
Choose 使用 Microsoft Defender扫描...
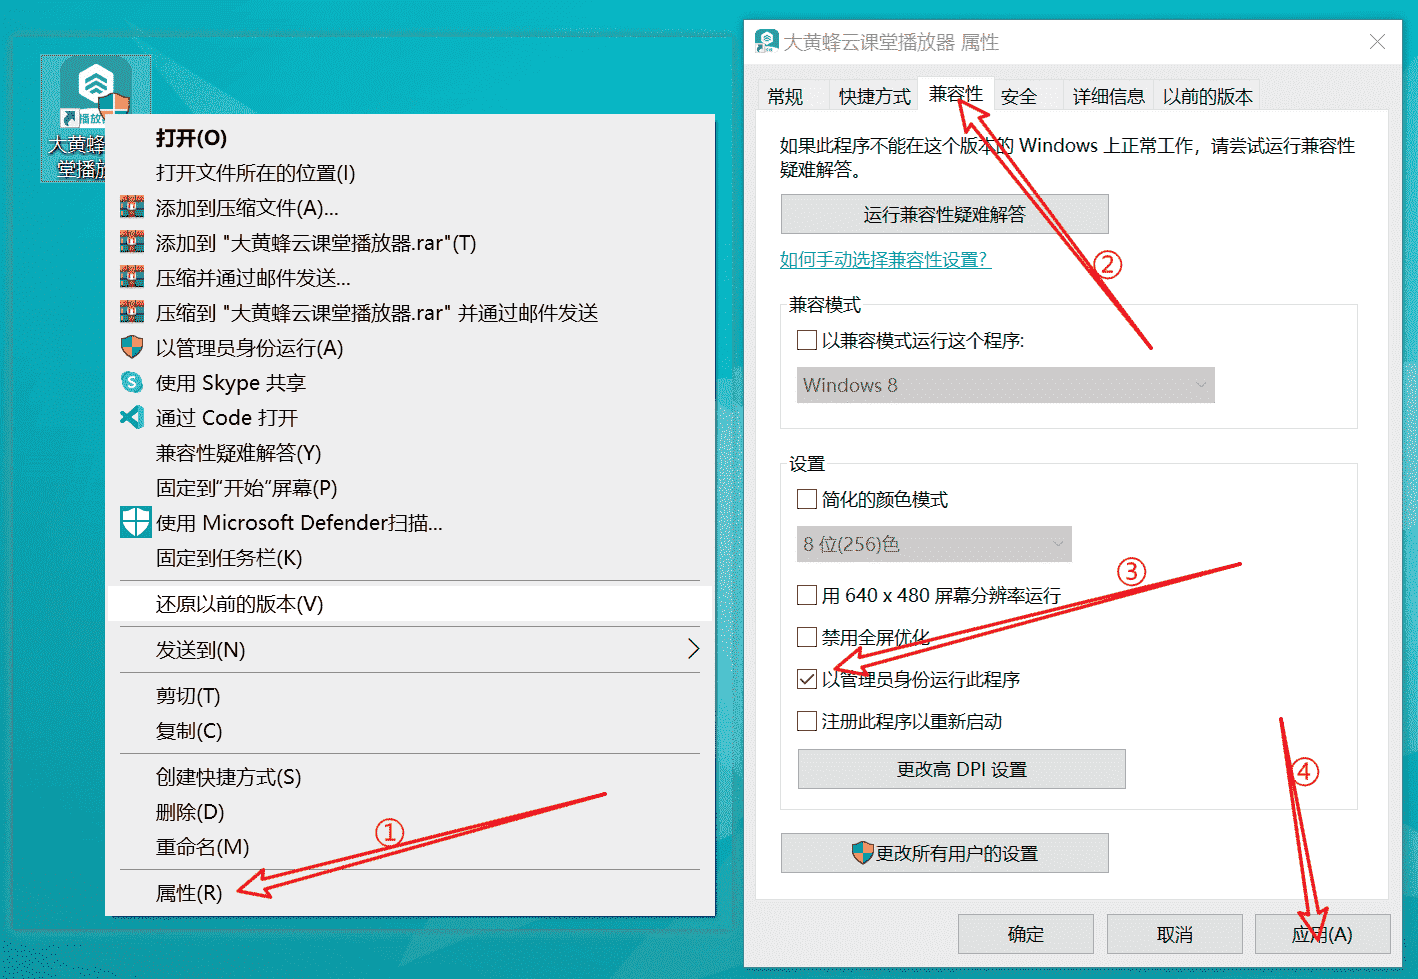[x=410, y=523]
